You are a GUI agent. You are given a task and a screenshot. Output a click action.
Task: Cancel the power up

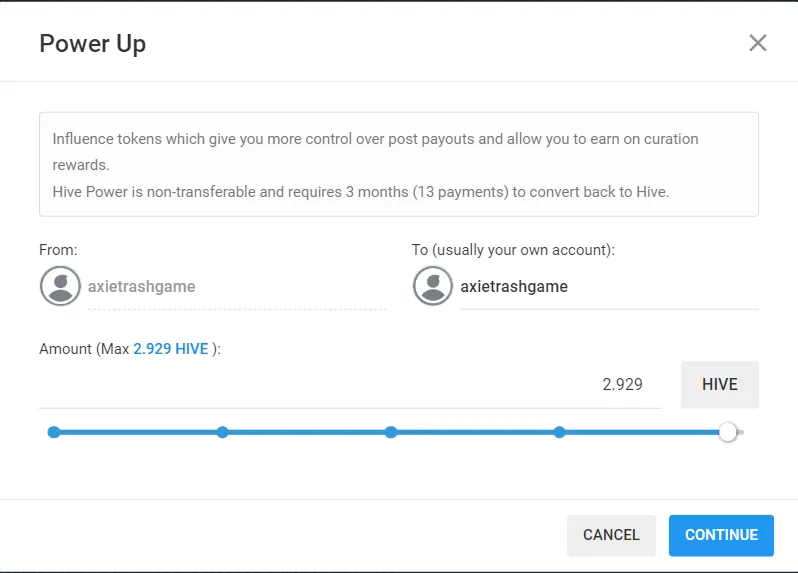[611, 535]
